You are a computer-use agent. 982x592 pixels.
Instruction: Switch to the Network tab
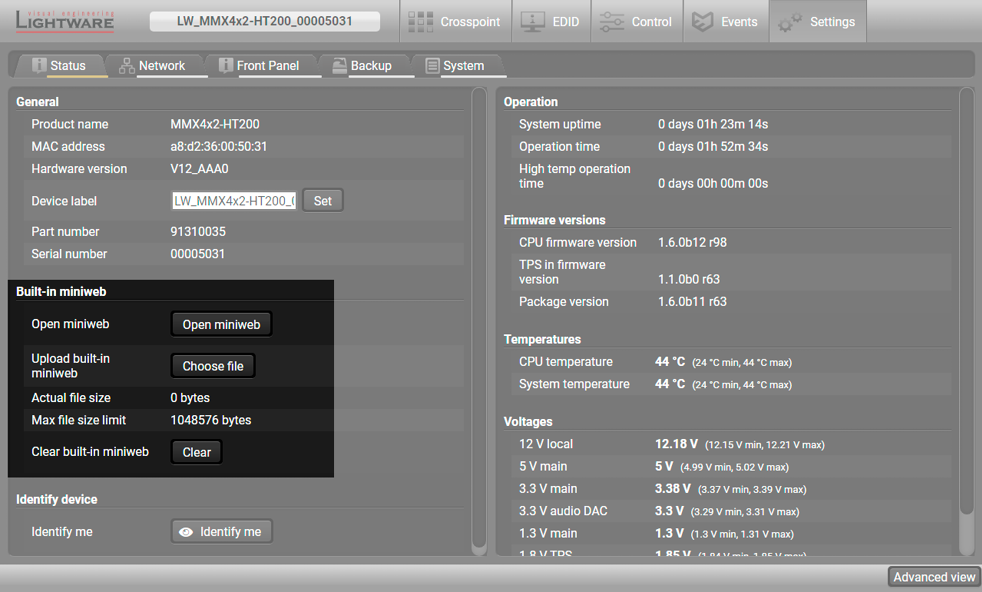157,66
